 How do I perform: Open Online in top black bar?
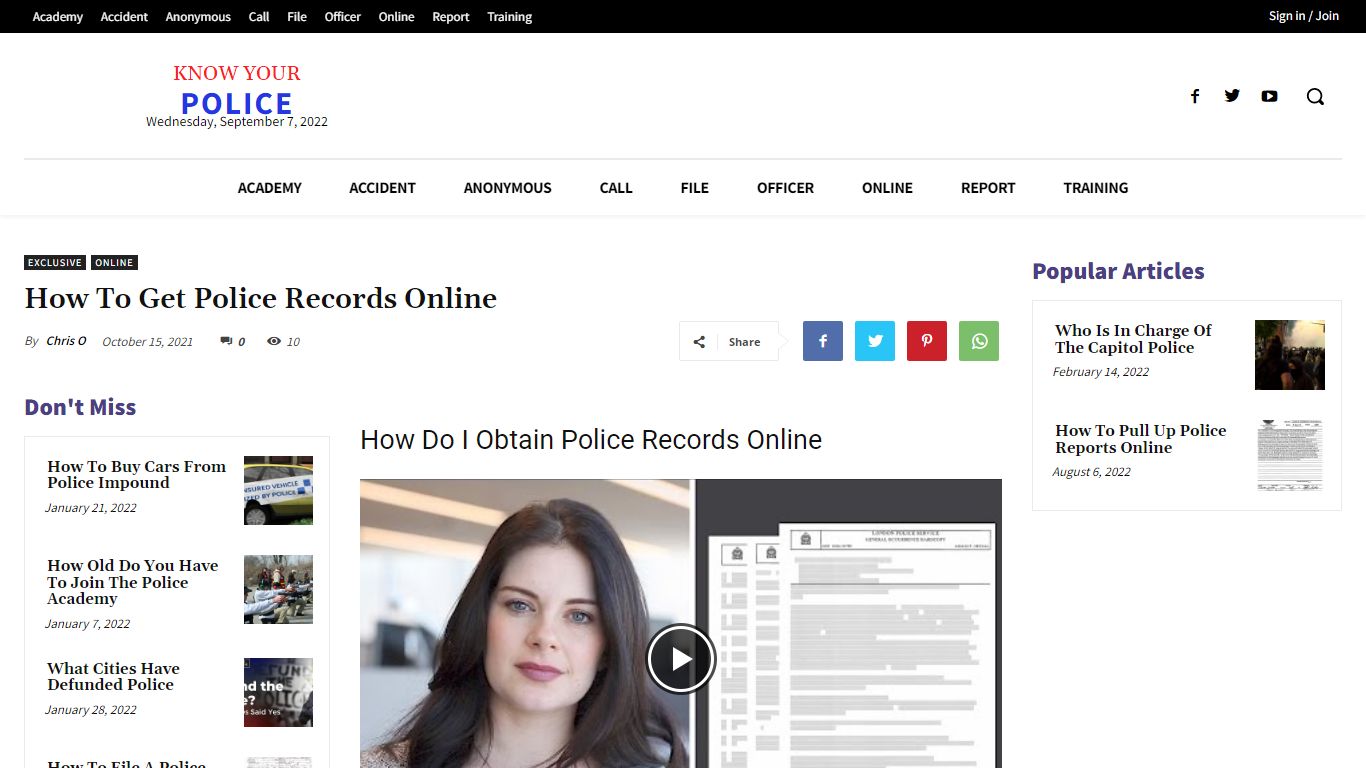[396, 17]
